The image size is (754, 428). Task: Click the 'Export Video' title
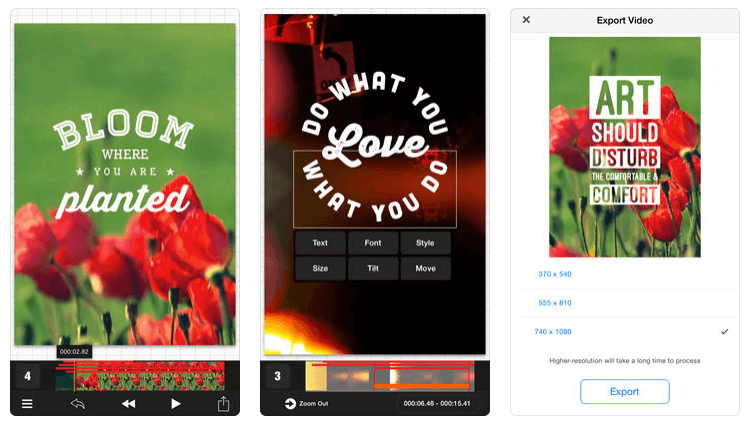click(625, 20)
